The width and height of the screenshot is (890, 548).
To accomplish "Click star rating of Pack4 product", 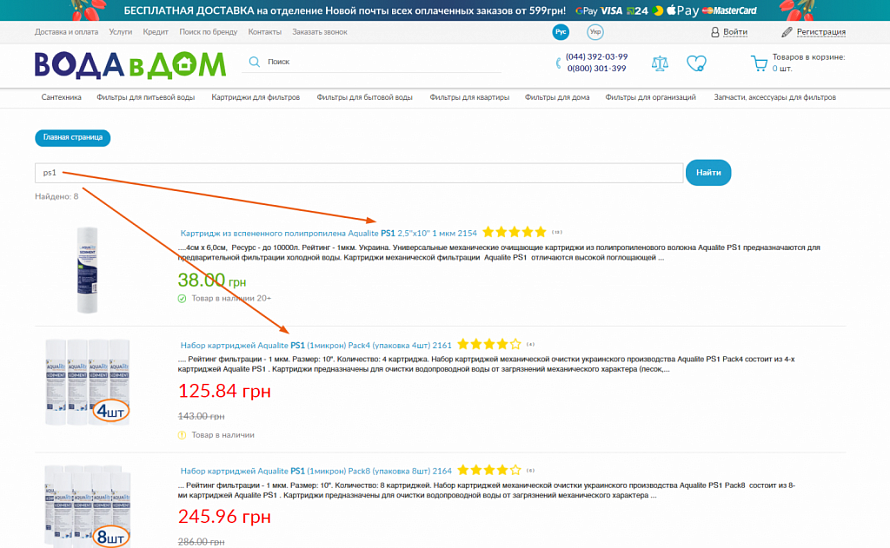I will point(489,344).
